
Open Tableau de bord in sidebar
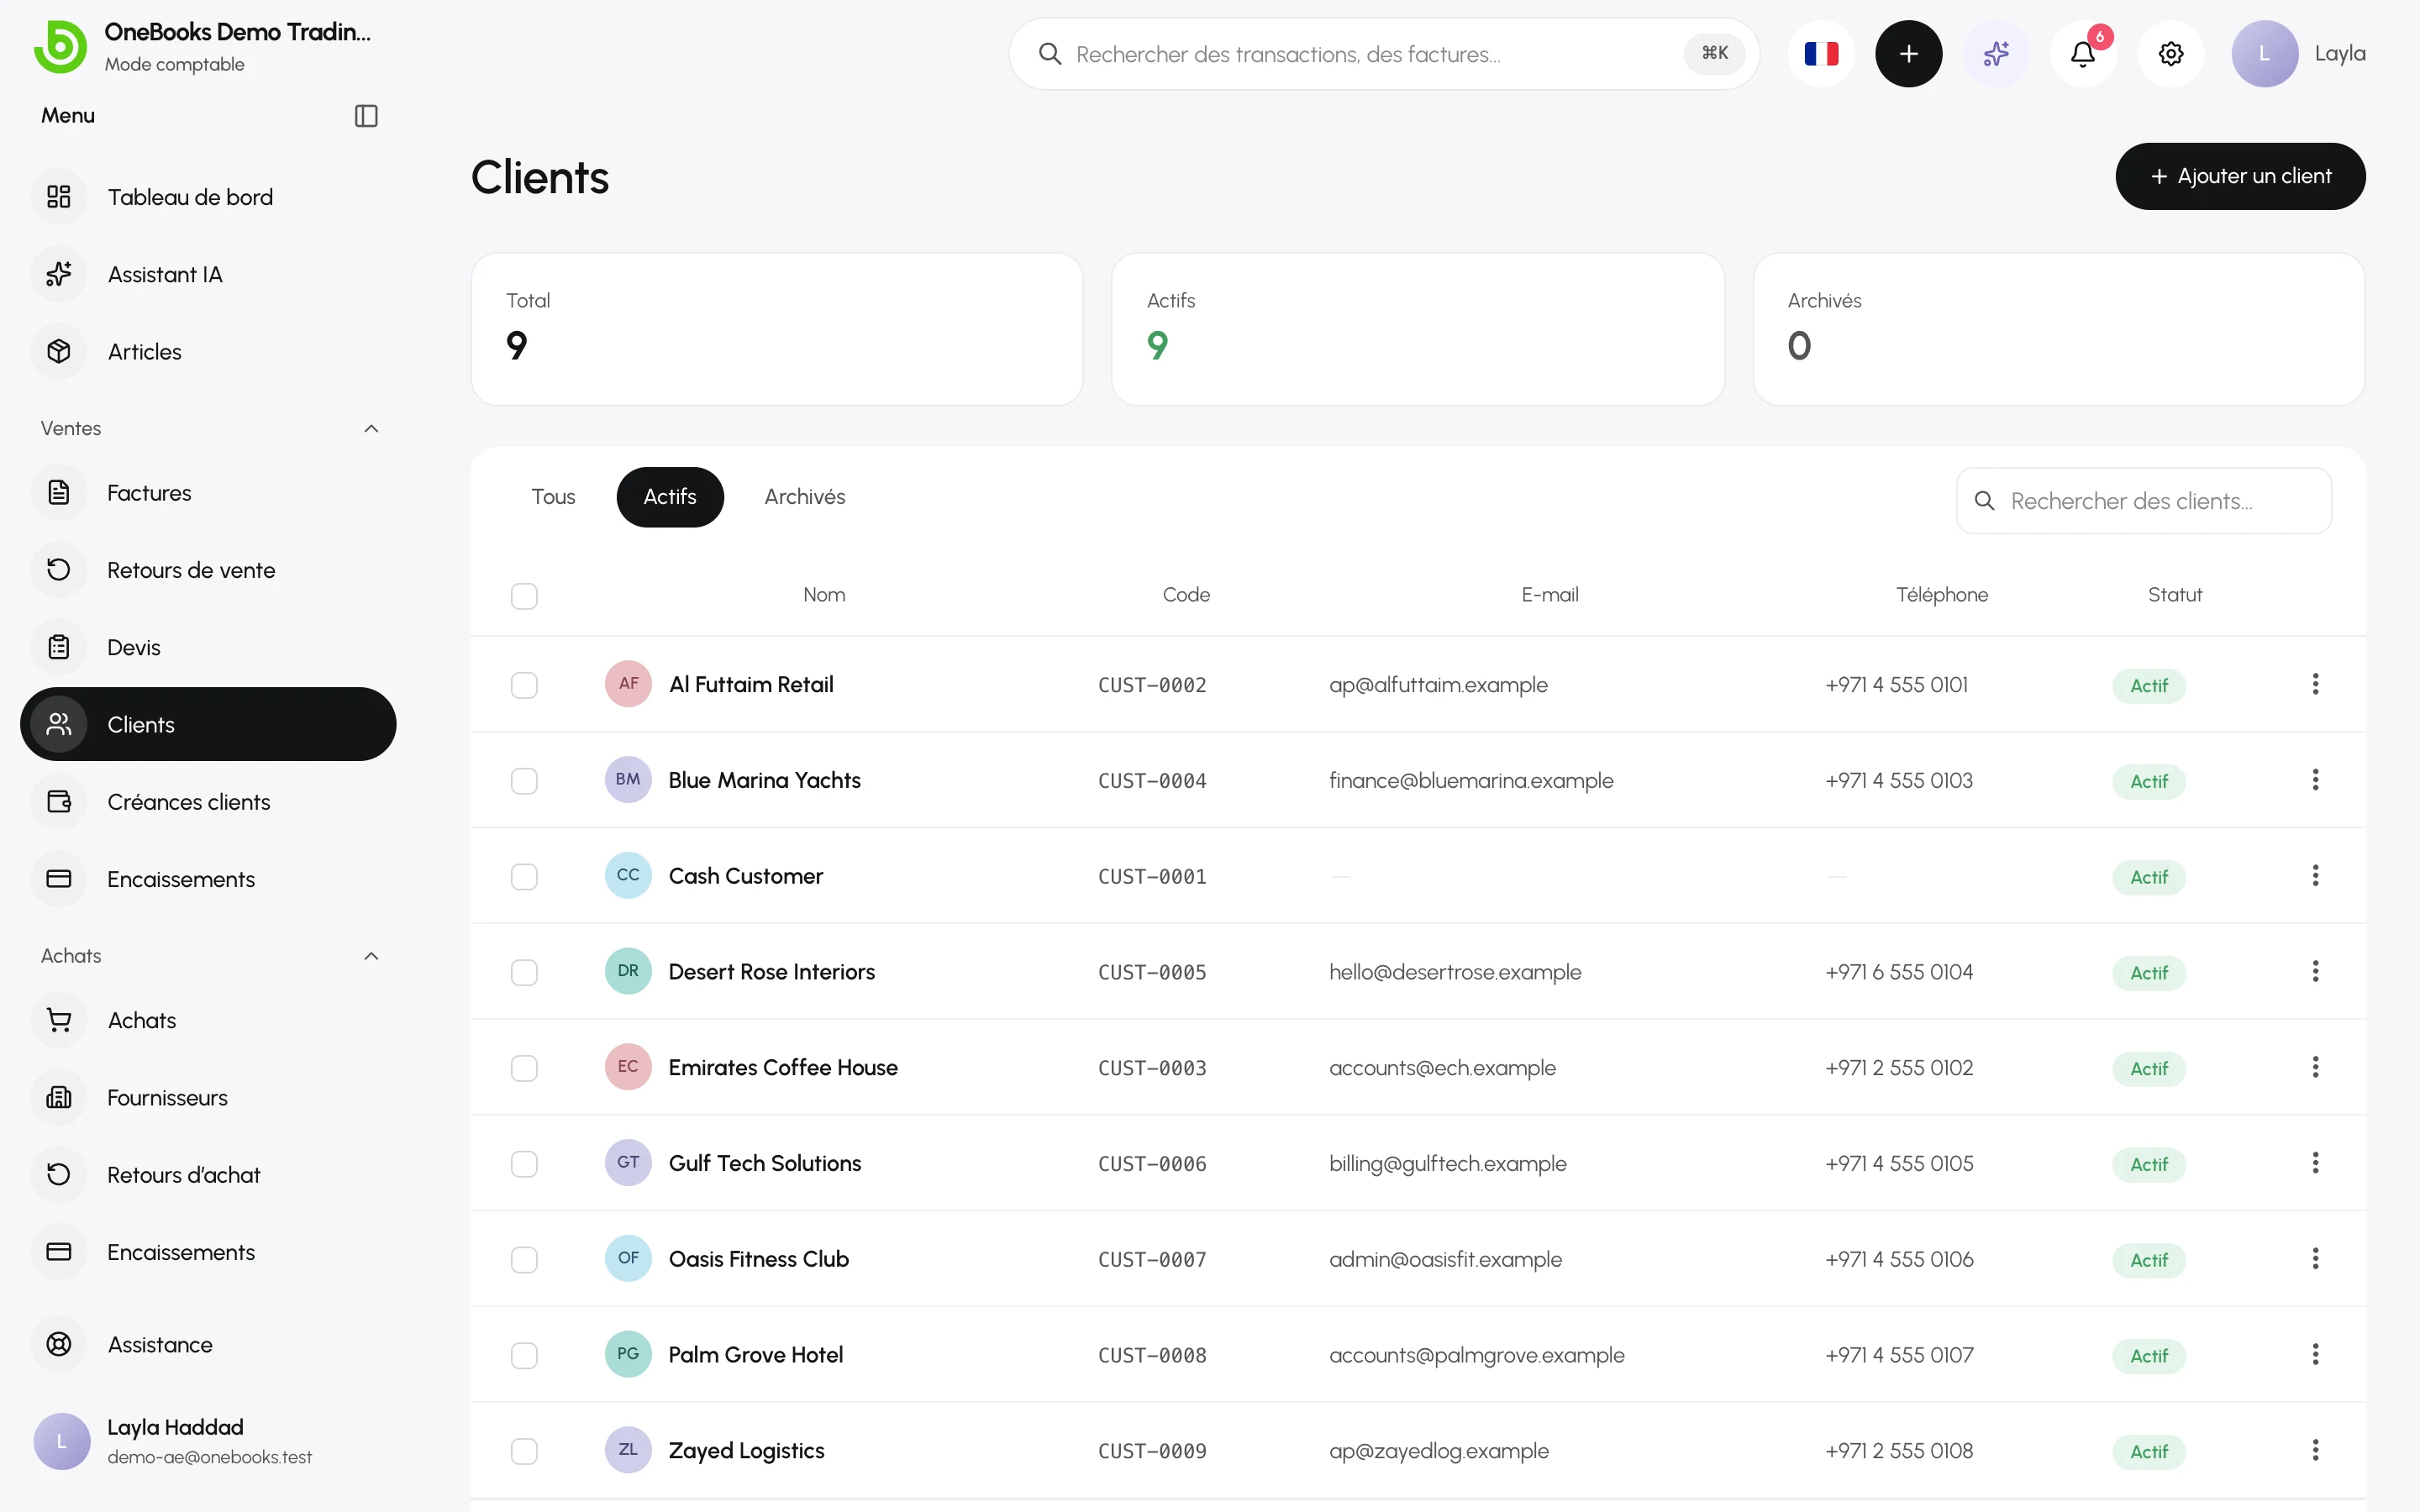(208, 197)
